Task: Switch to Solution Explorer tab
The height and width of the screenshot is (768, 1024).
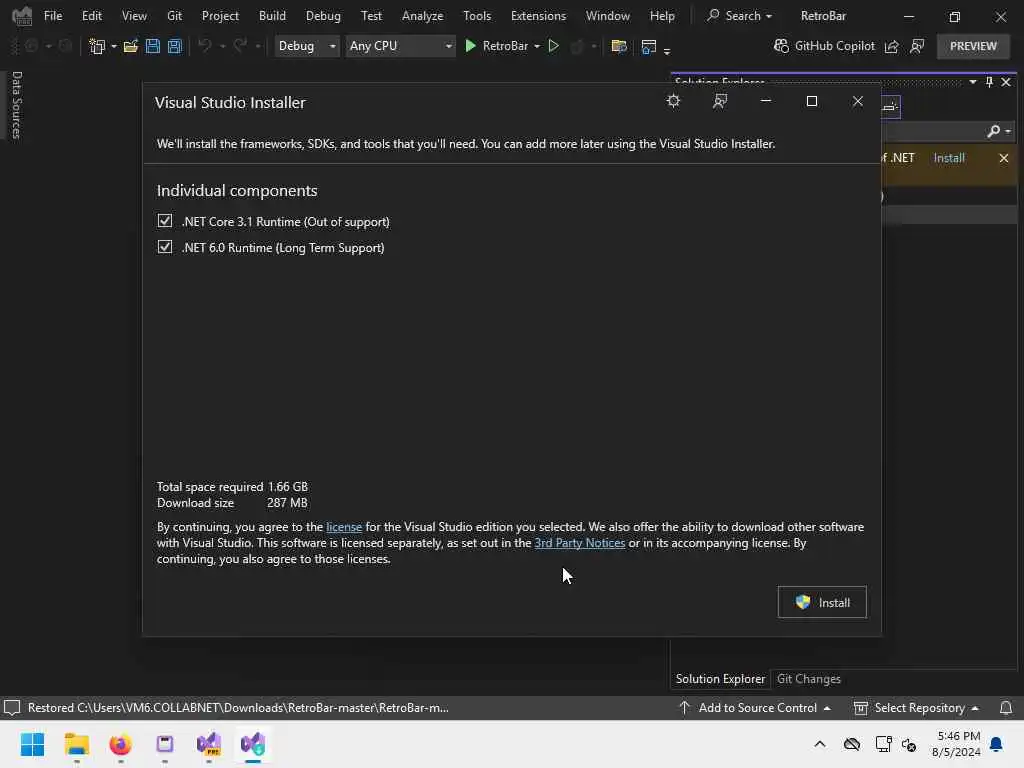Action: [720, 679]
